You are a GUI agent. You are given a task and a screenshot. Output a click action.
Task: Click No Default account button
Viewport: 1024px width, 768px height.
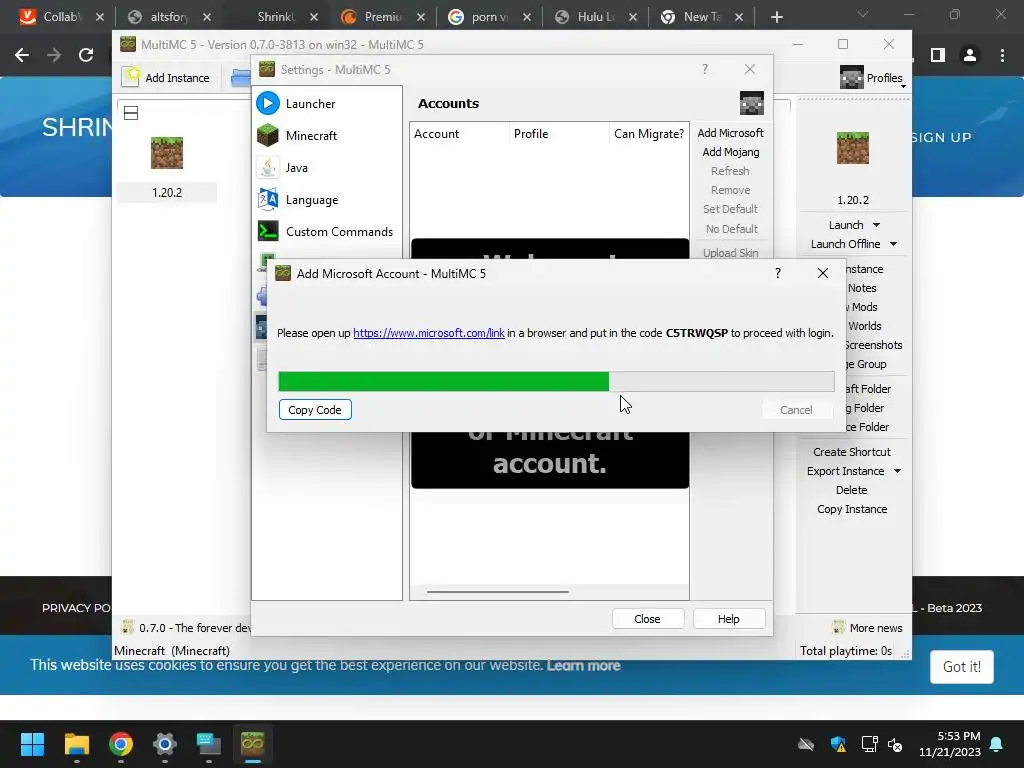[x=731, y=229]
